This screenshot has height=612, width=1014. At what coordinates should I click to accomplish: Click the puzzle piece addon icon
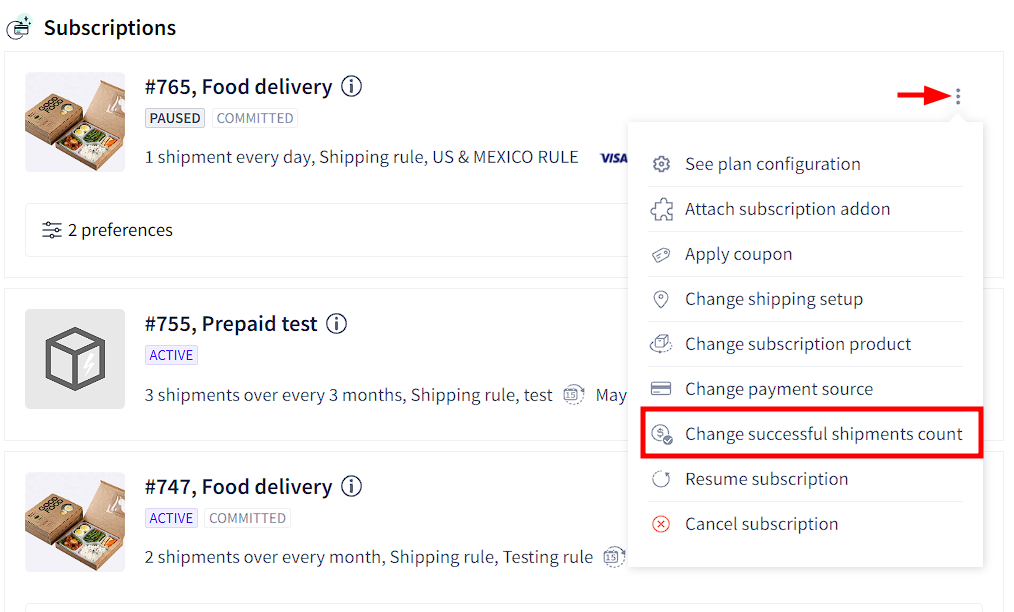point(661,209)
